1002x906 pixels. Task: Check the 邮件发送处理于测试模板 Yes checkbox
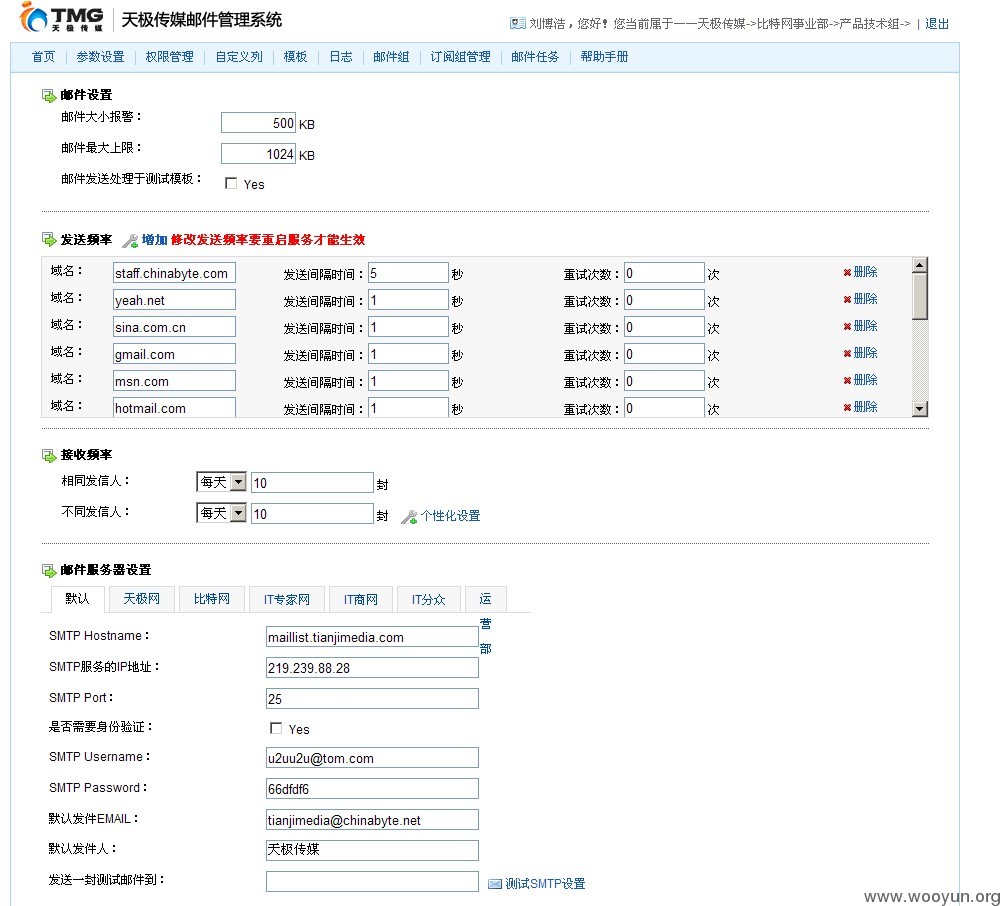231,183
